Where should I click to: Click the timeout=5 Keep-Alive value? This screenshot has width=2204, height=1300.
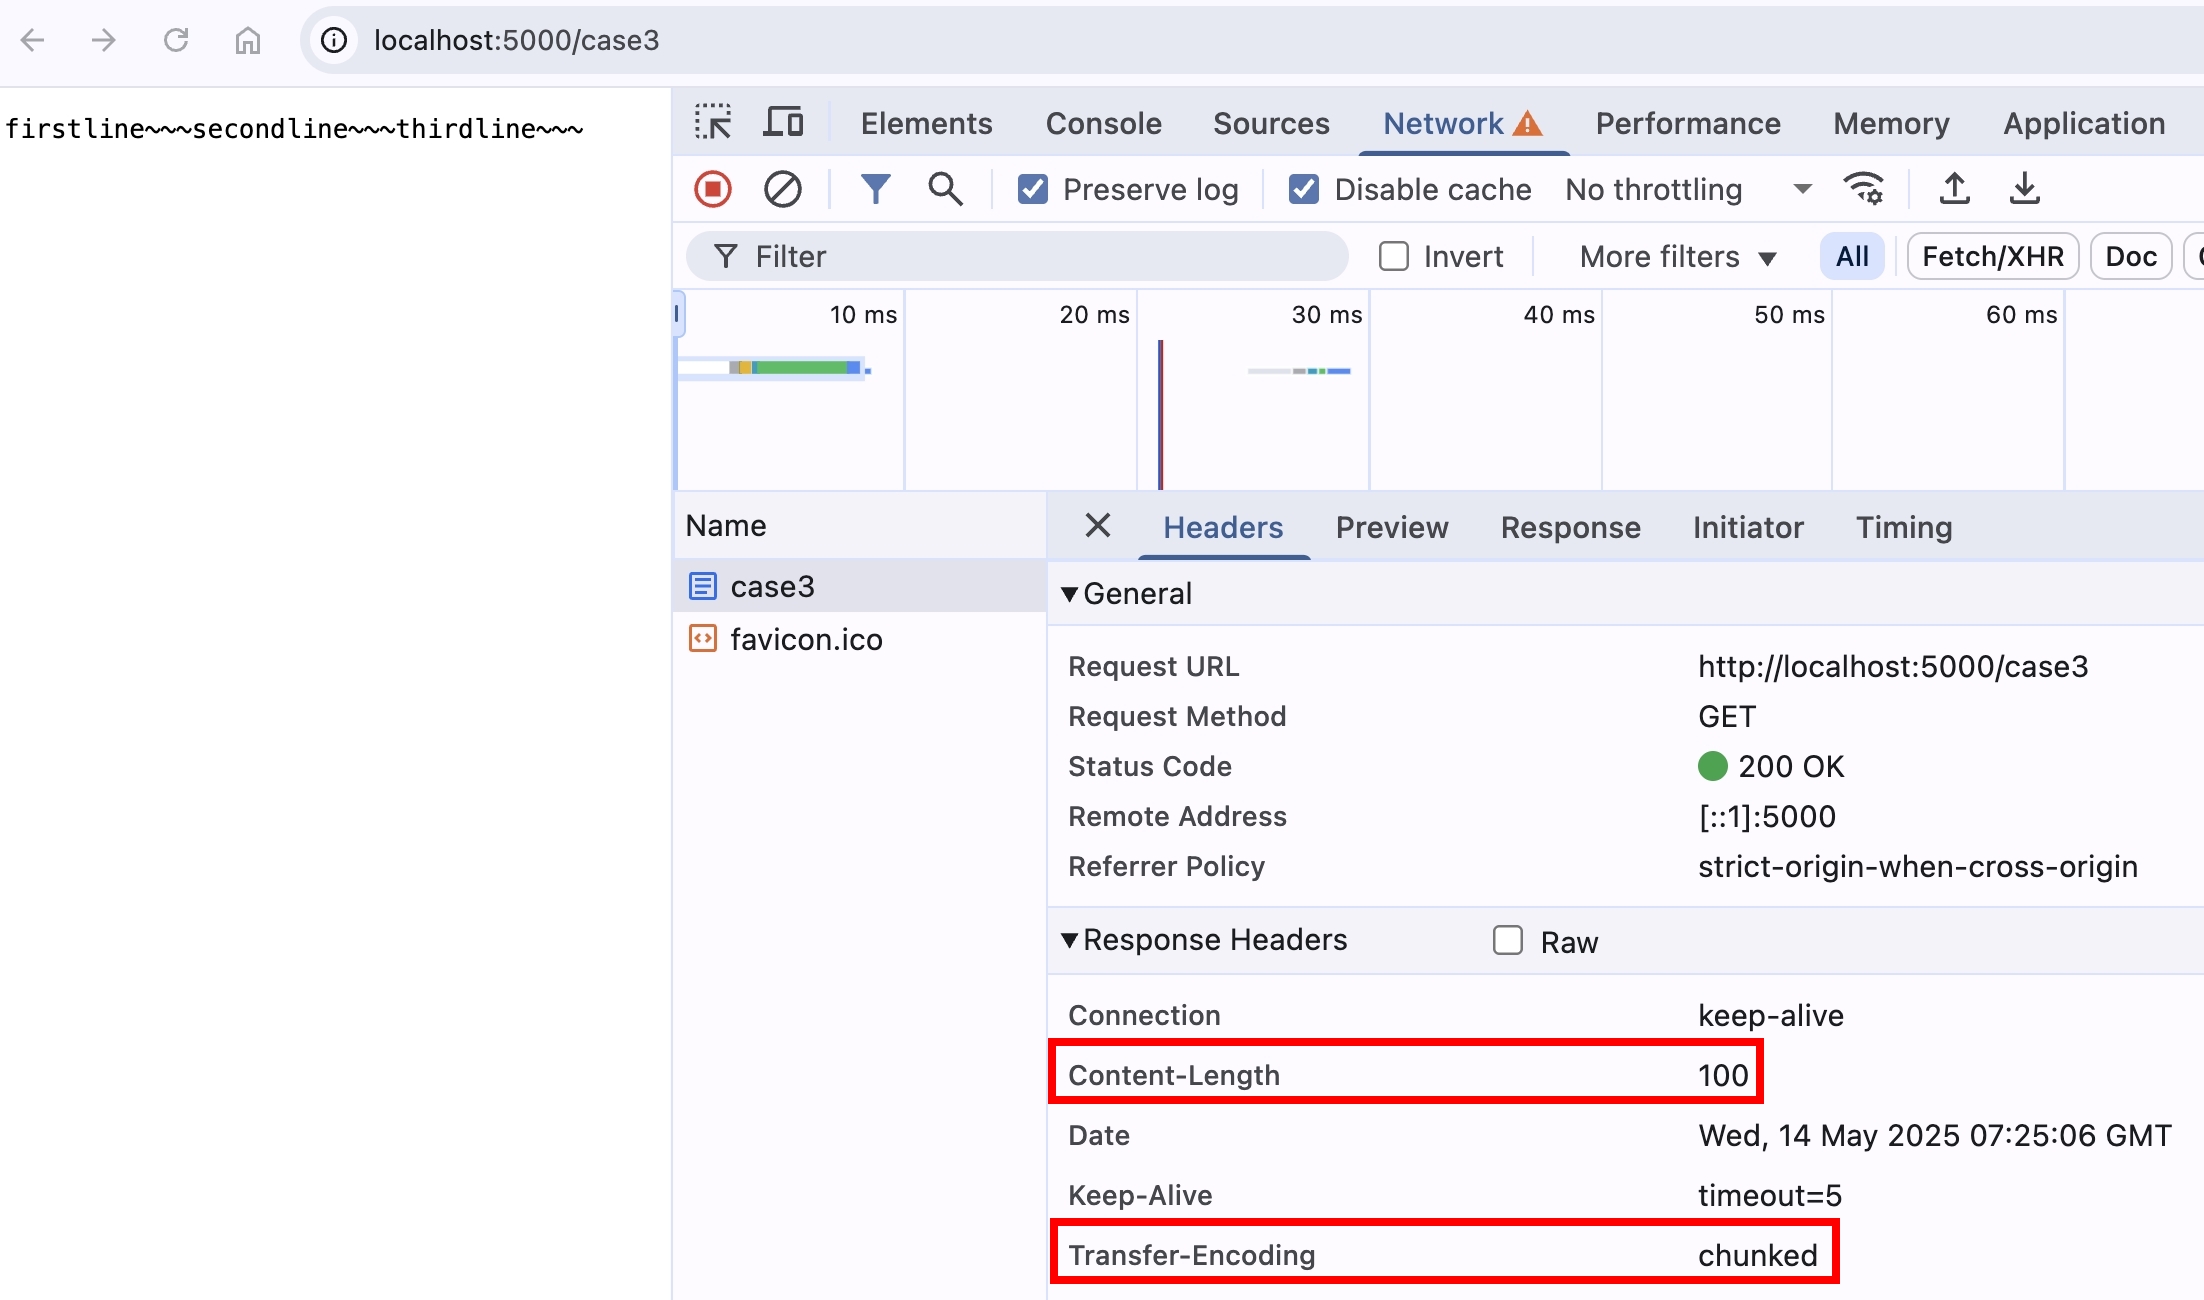[1770, 1196]
